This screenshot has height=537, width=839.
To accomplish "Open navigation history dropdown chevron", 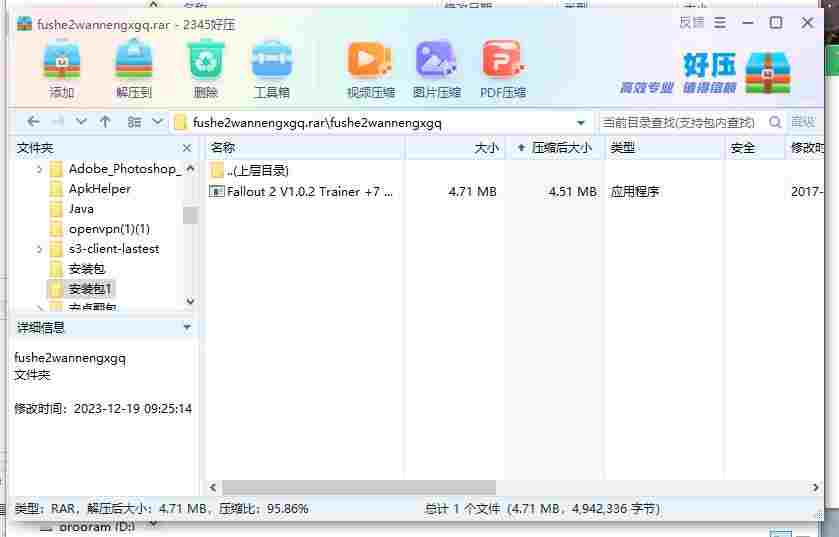I will [x=81, y=122].
